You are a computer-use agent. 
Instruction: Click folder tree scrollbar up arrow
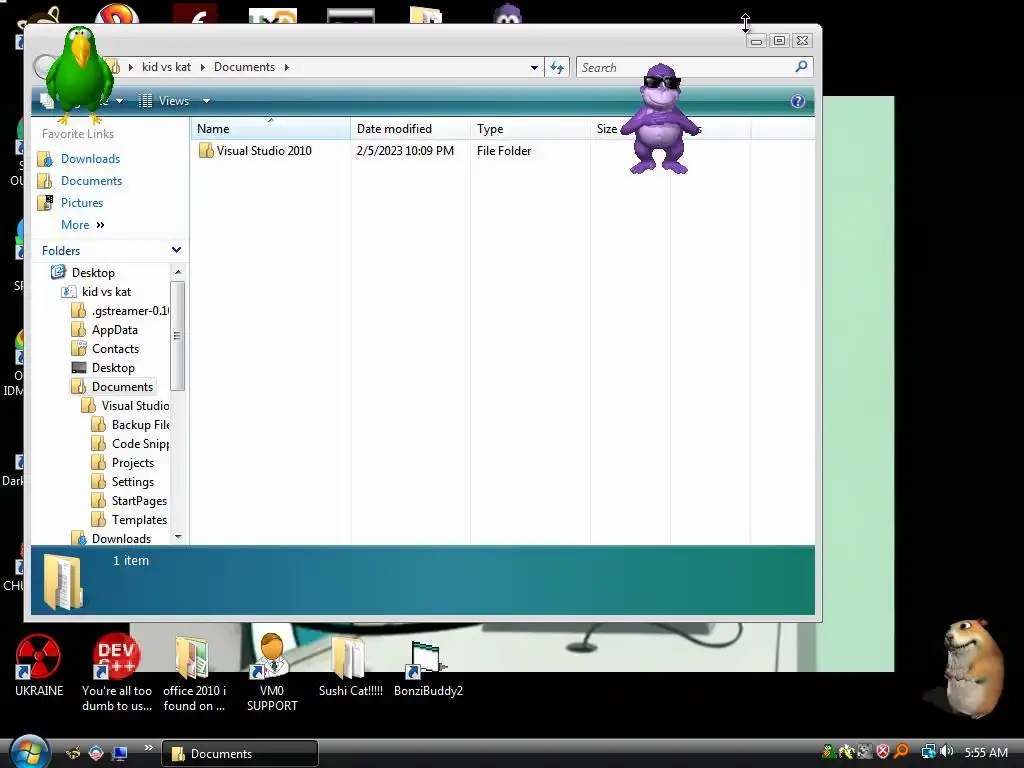178,272
